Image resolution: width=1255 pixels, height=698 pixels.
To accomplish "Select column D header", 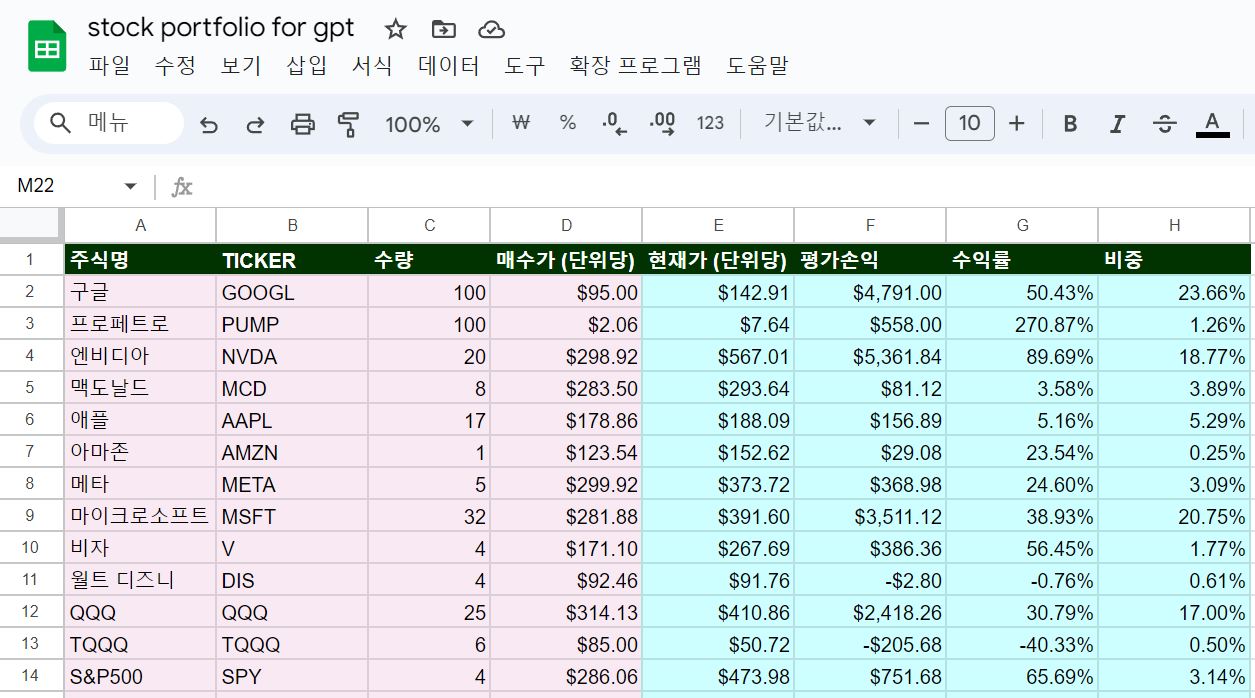I will click(x=566, y=225).
